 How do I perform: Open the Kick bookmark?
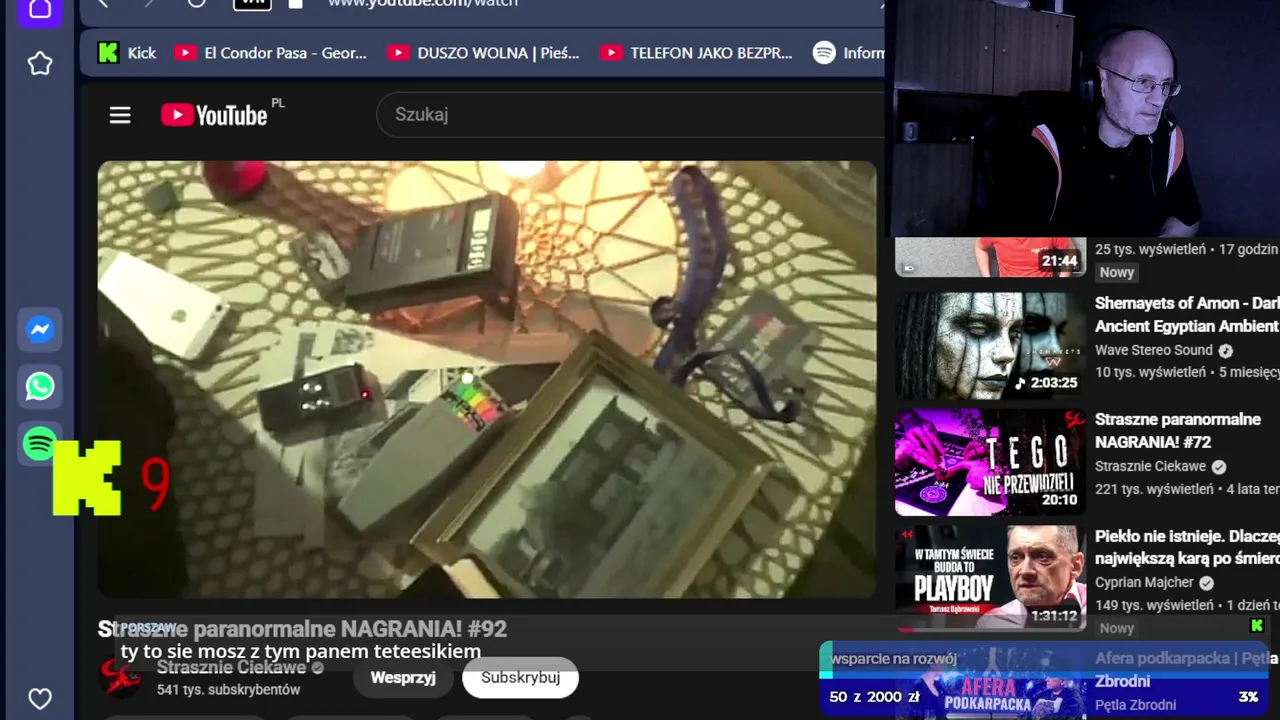(126, 53)
